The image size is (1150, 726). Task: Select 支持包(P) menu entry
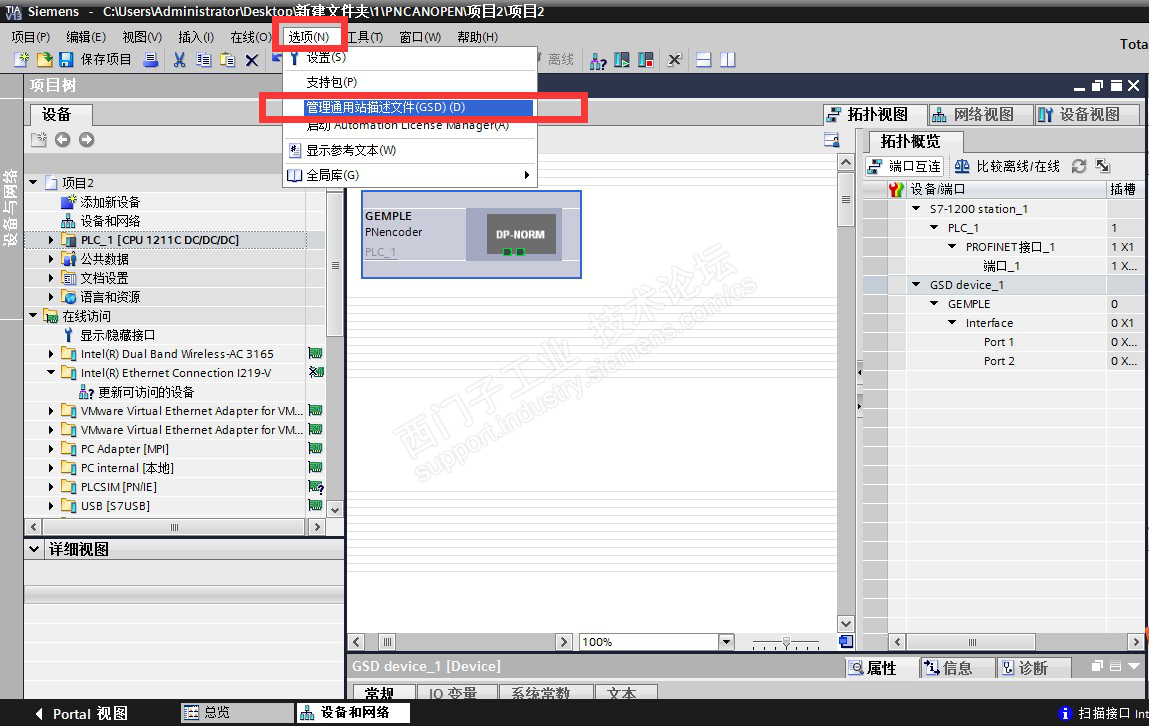411,82
